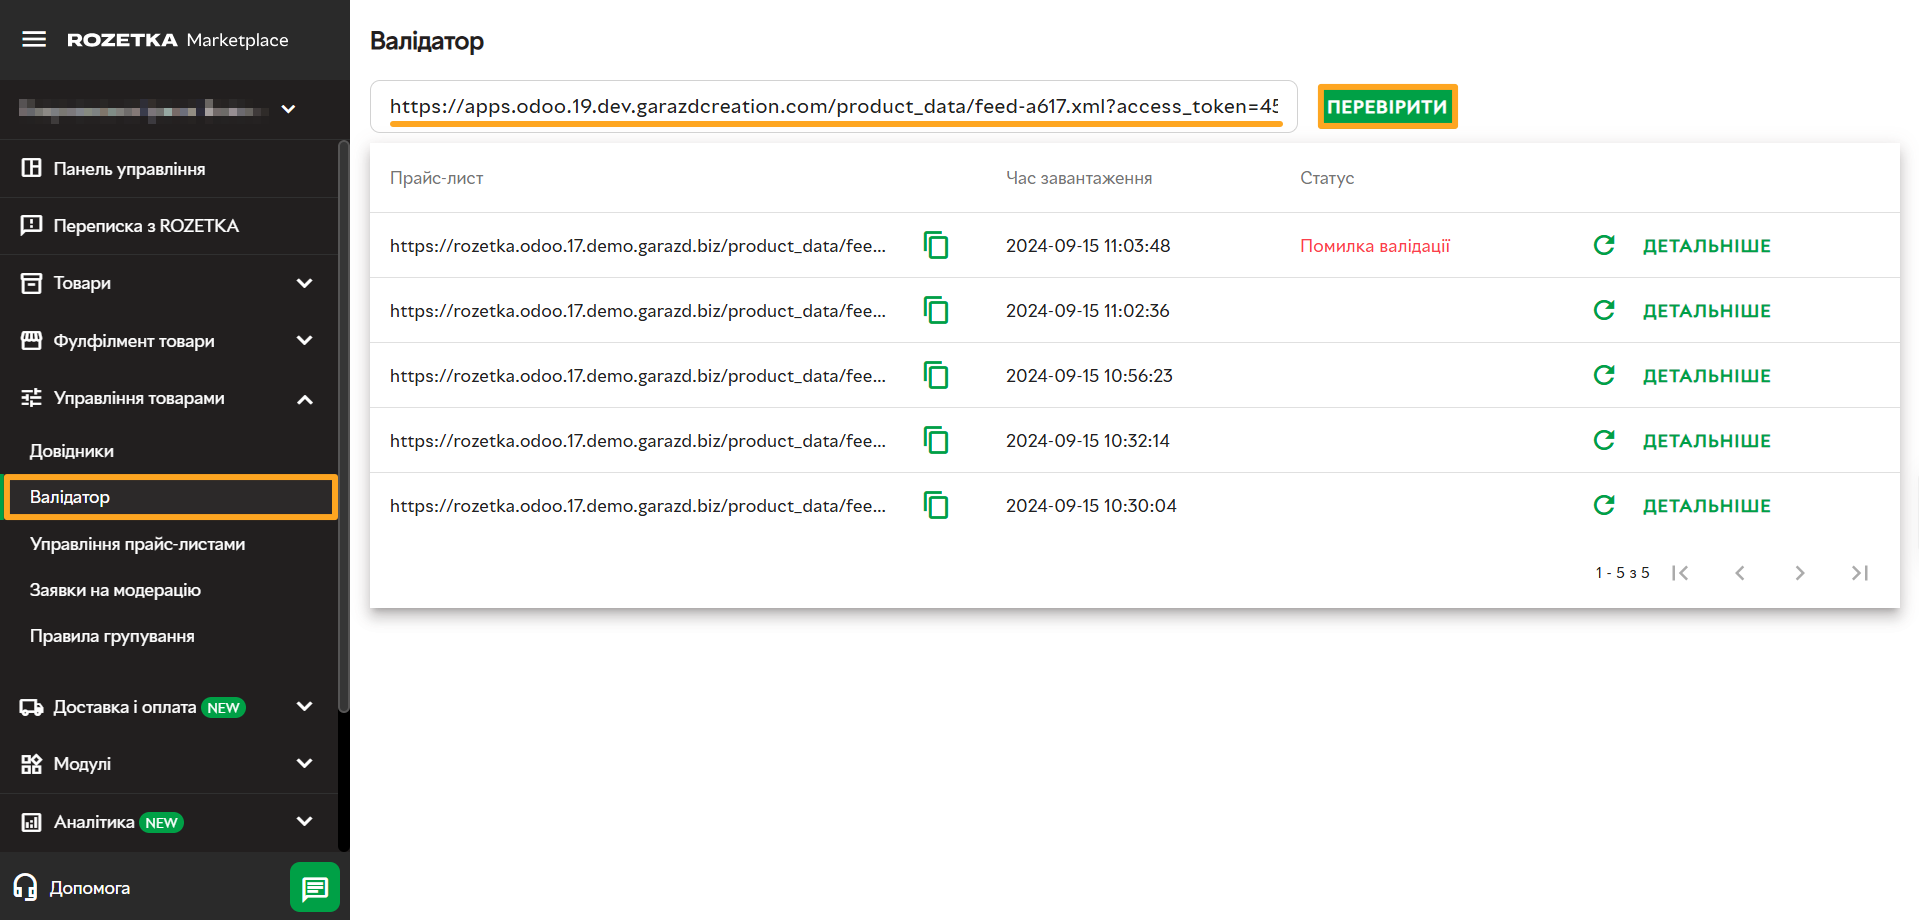The width and height of the screenshot is (1919, 920).
Task: Open the hamburger menu icon
Action: point(34,39)
